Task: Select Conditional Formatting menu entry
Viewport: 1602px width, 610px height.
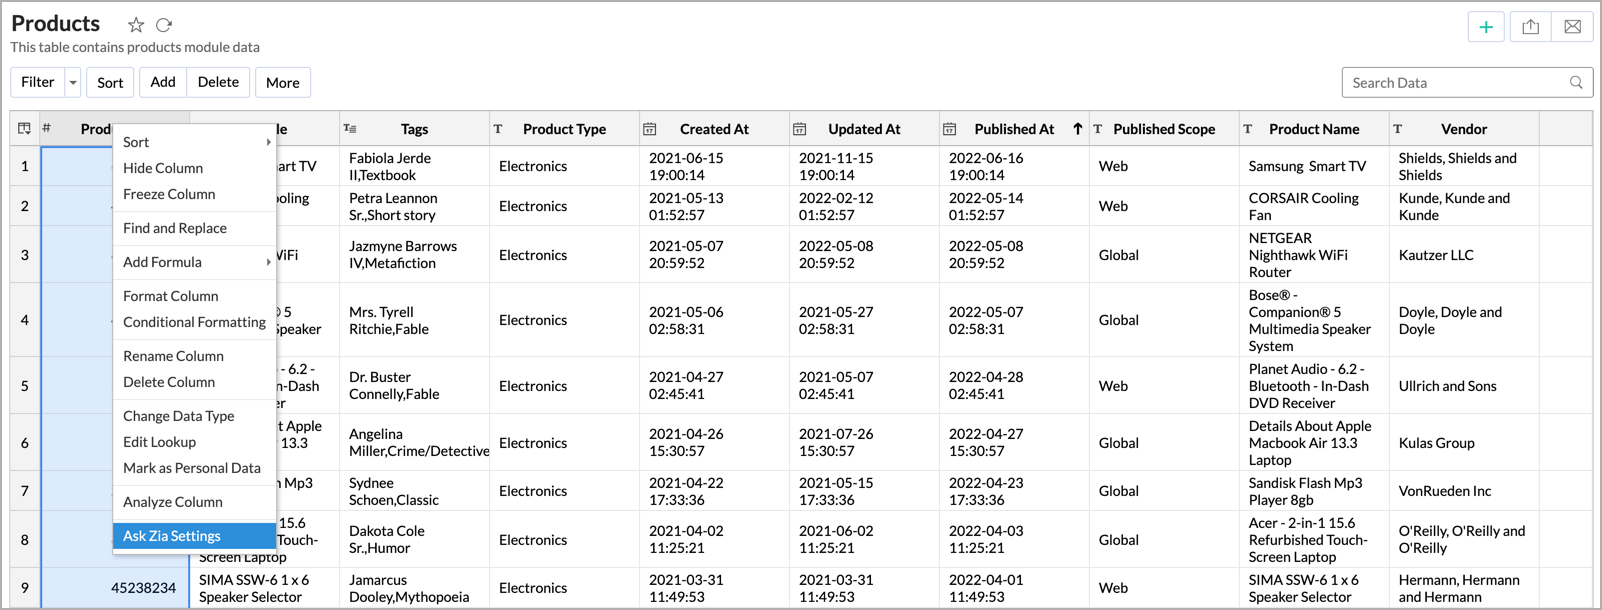Action: click(194, 322)
